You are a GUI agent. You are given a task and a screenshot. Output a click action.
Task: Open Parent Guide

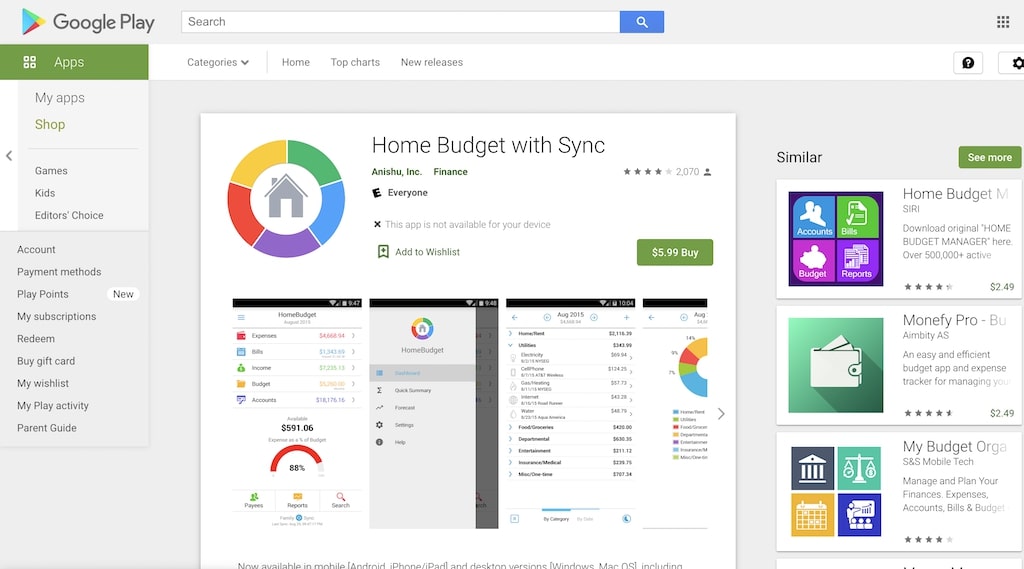[46, 428]
